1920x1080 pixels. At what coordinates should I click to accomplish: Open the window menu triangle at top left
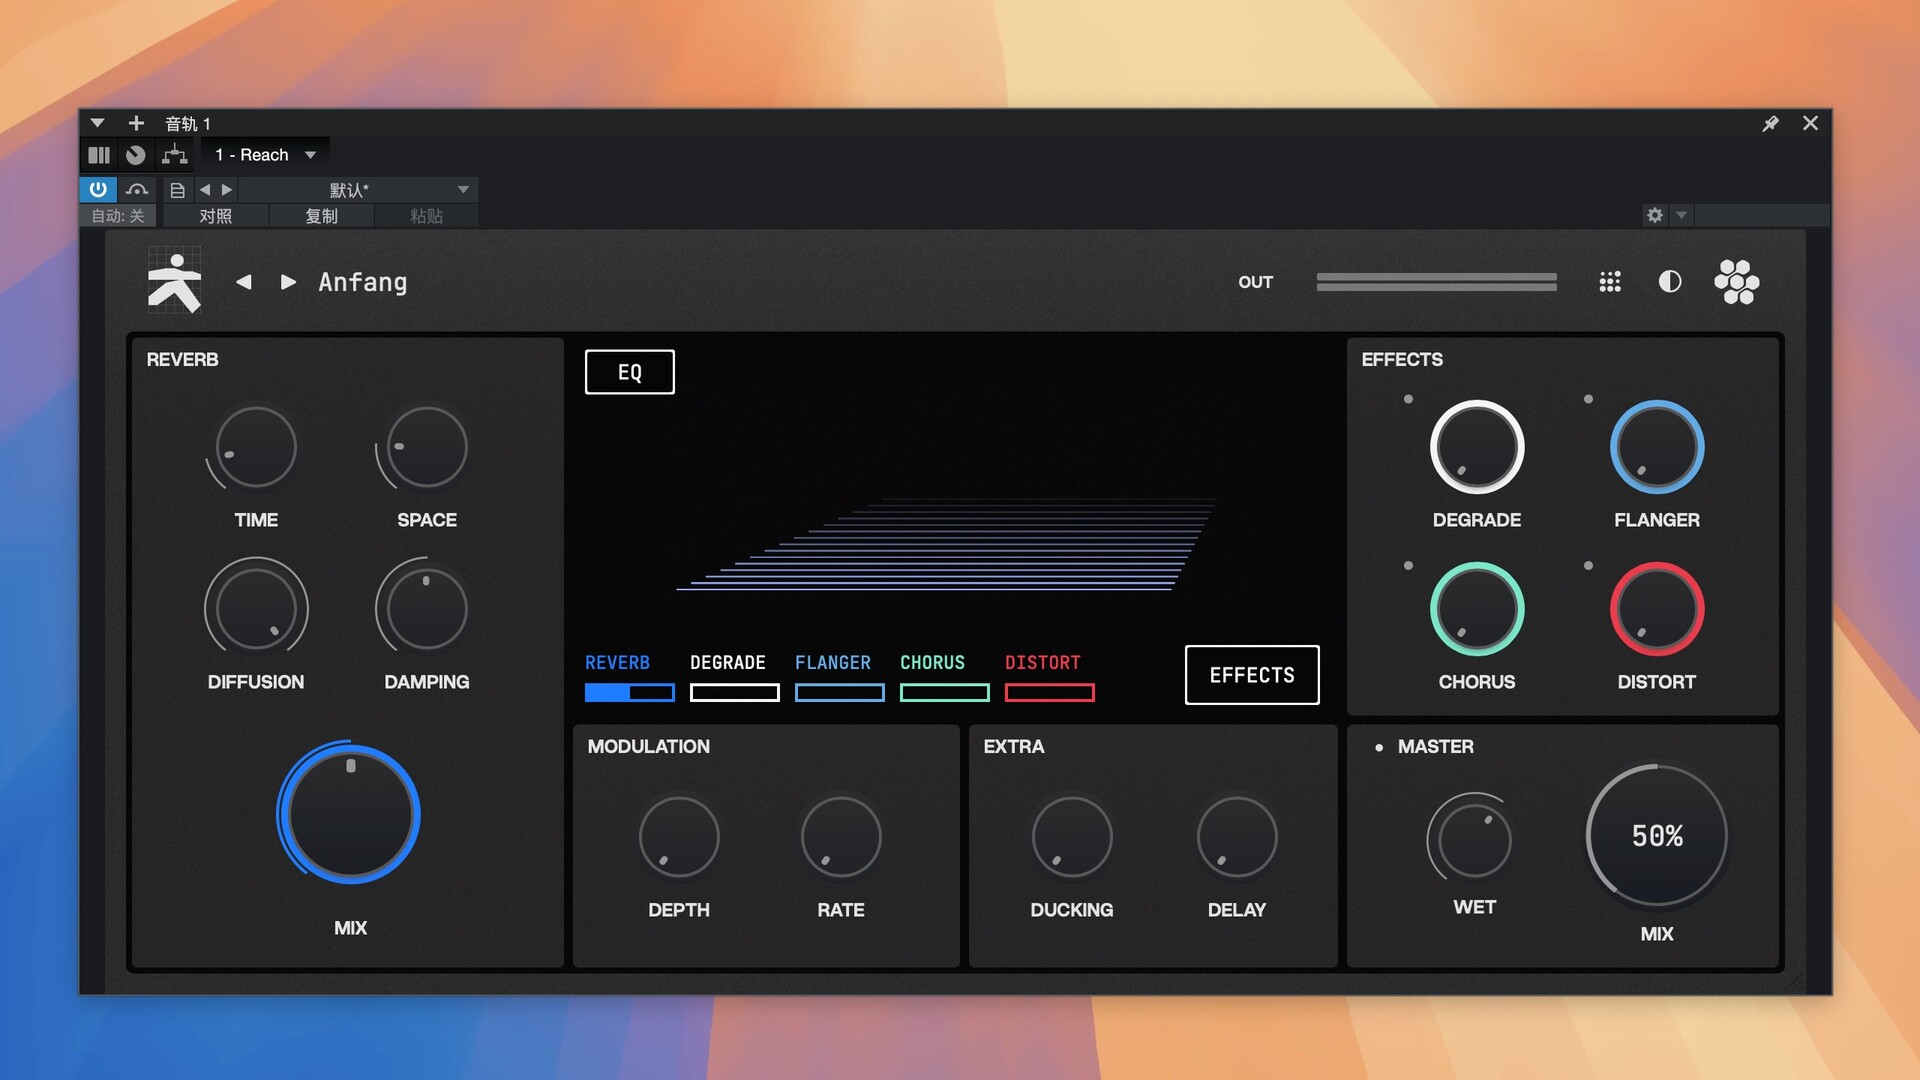click(x=97, y=123)
